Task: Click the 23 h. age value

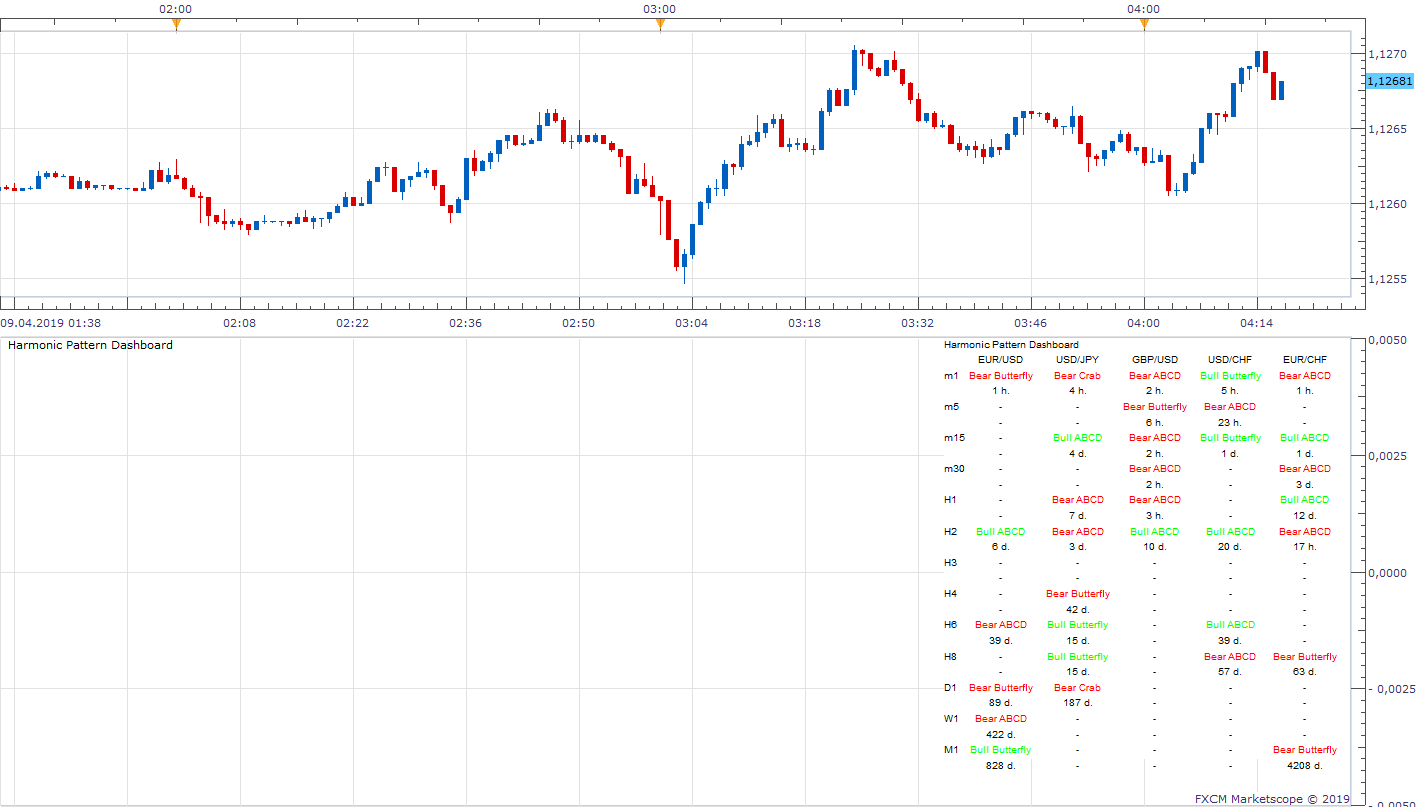Action: [x=1230, y=422]
